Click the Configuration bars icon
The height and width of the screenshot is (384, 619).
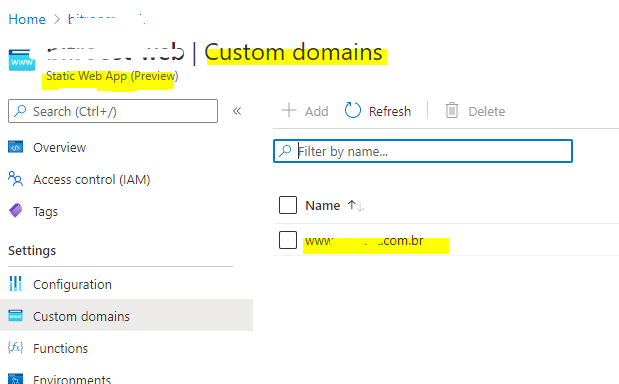(15, 283)
